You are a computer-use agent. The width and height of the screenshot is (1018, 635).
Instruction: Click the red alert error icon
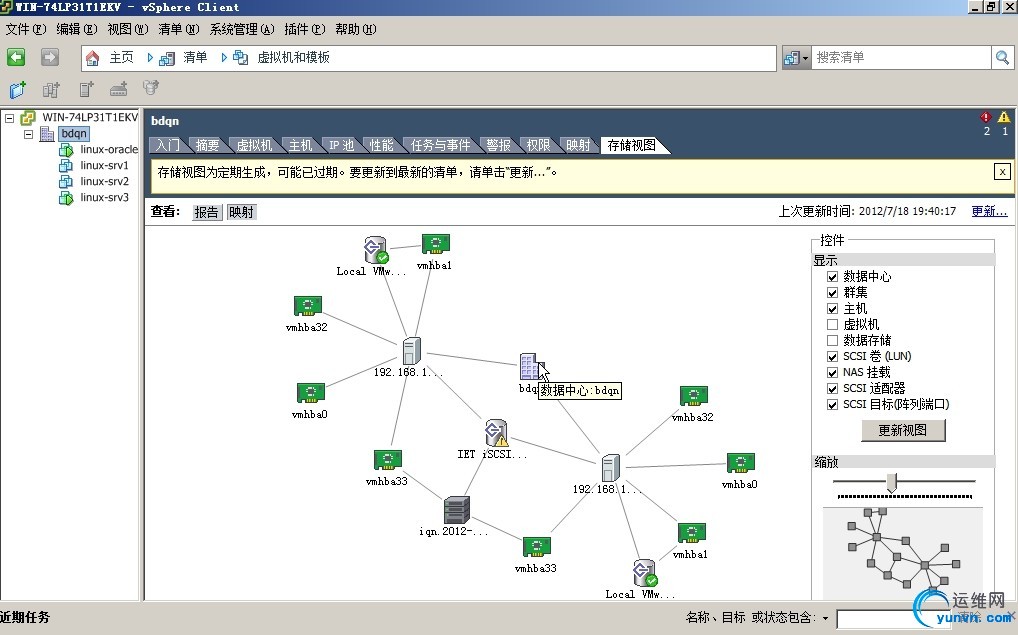tap(986, 118)
